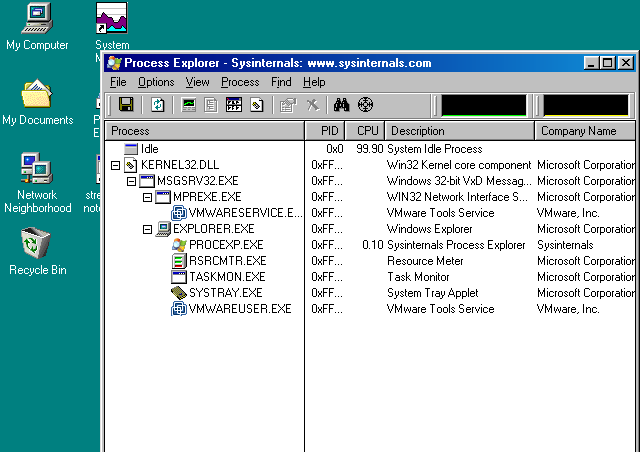640x452 pixels.
Task: Collapse the EXPLORER.EXE tree node
Action: (147, 229)
